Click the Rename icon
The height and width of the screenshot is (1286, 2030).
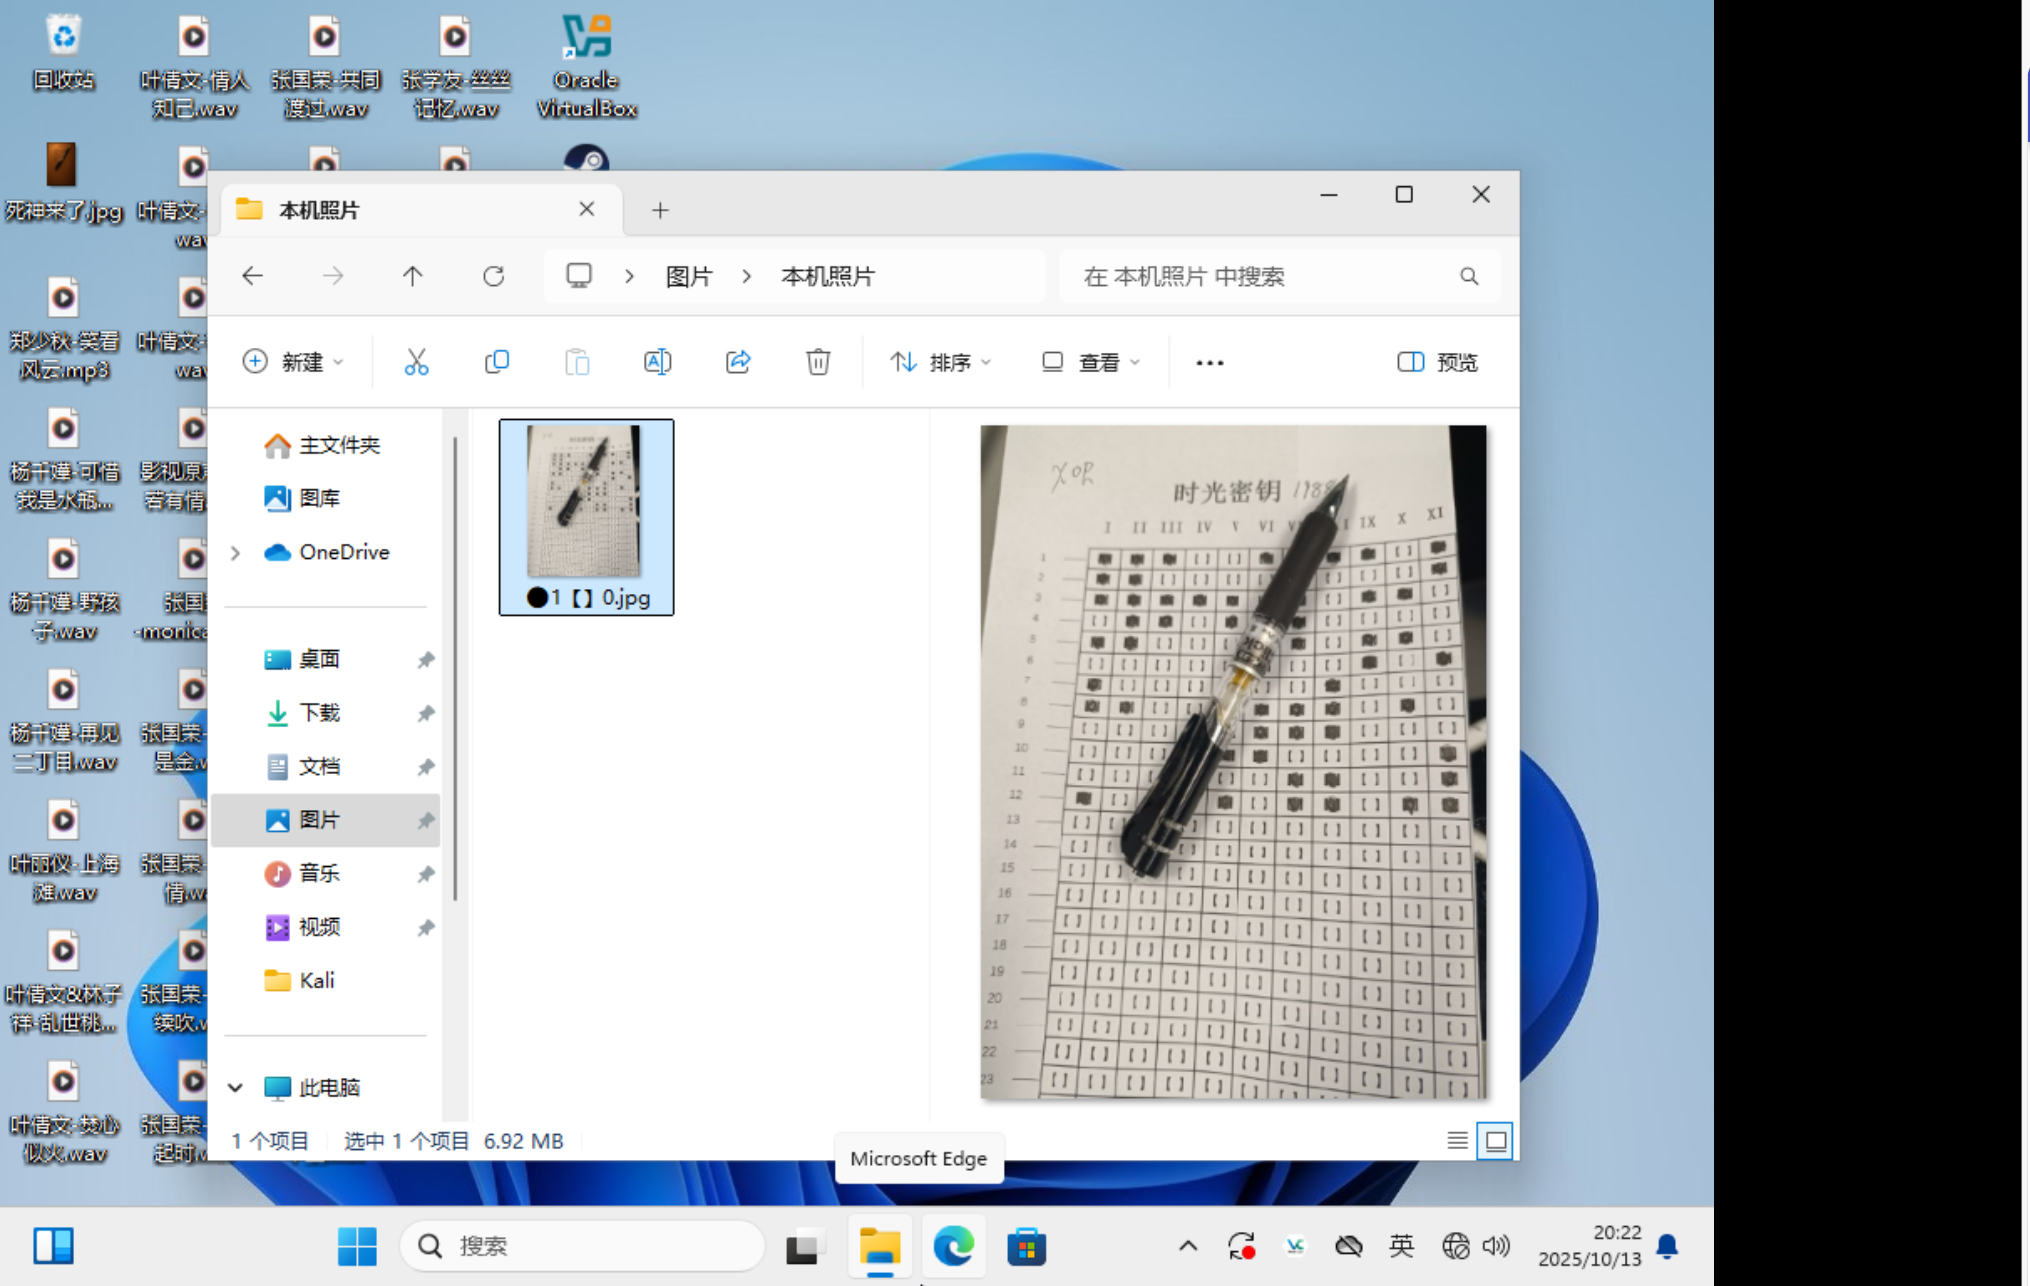click(657, 362)
